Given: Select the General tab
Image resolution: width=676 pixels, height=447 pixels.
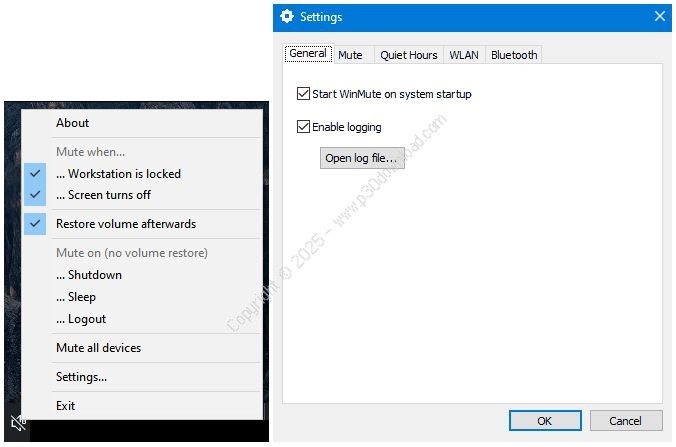Looking at the screenshot, I should coord(308,54).
